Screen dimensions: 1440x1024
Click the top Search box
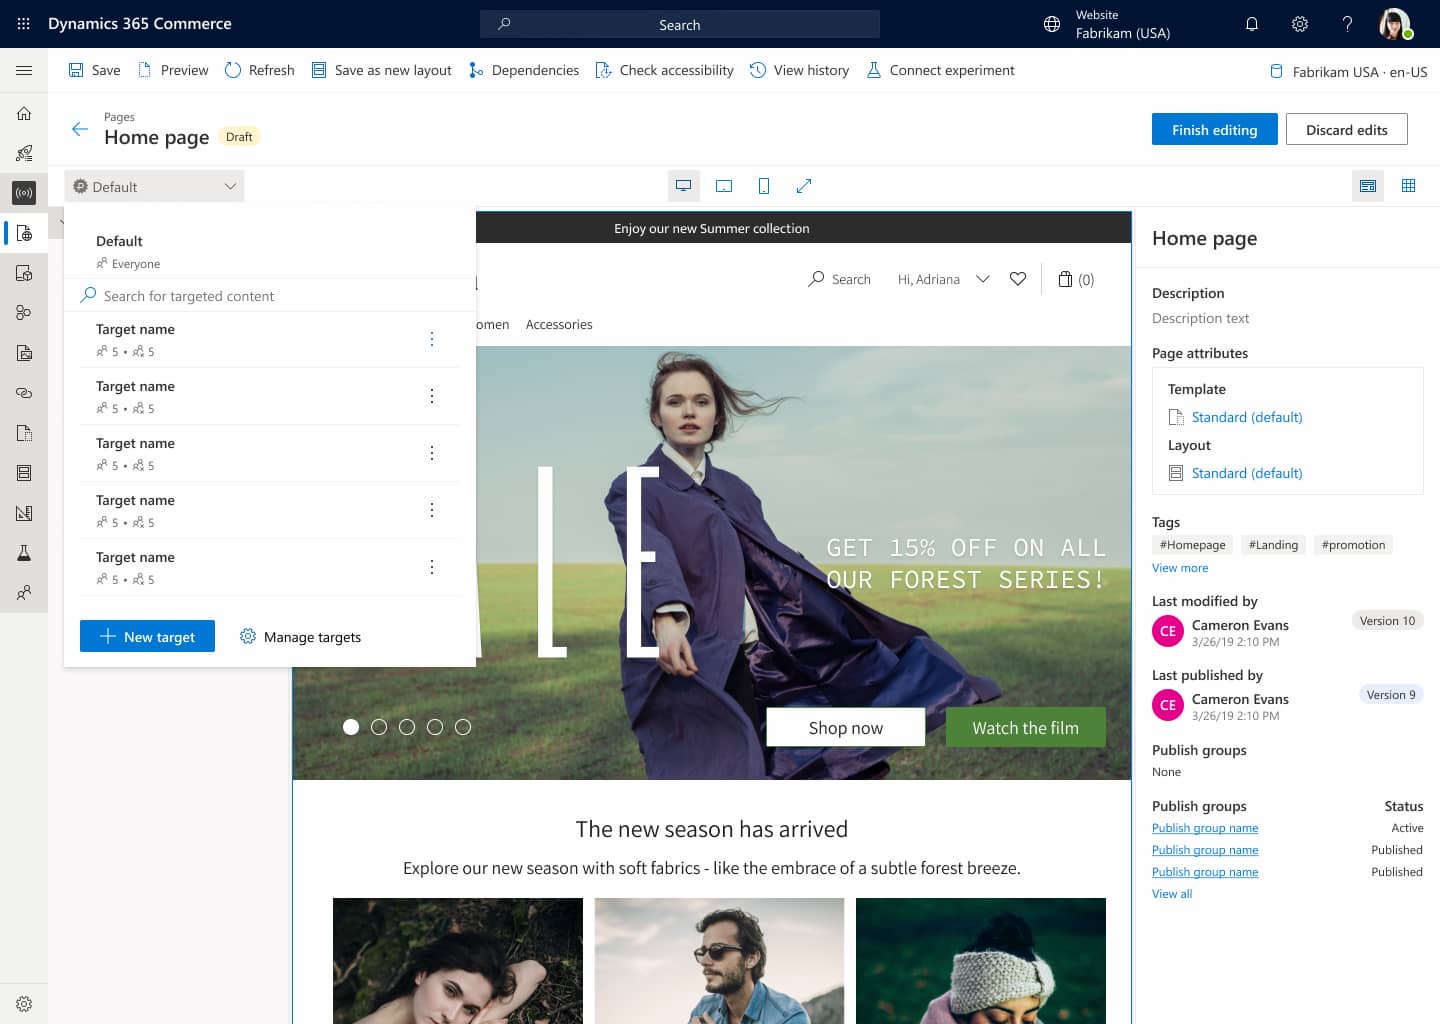[x=680, y=24]
